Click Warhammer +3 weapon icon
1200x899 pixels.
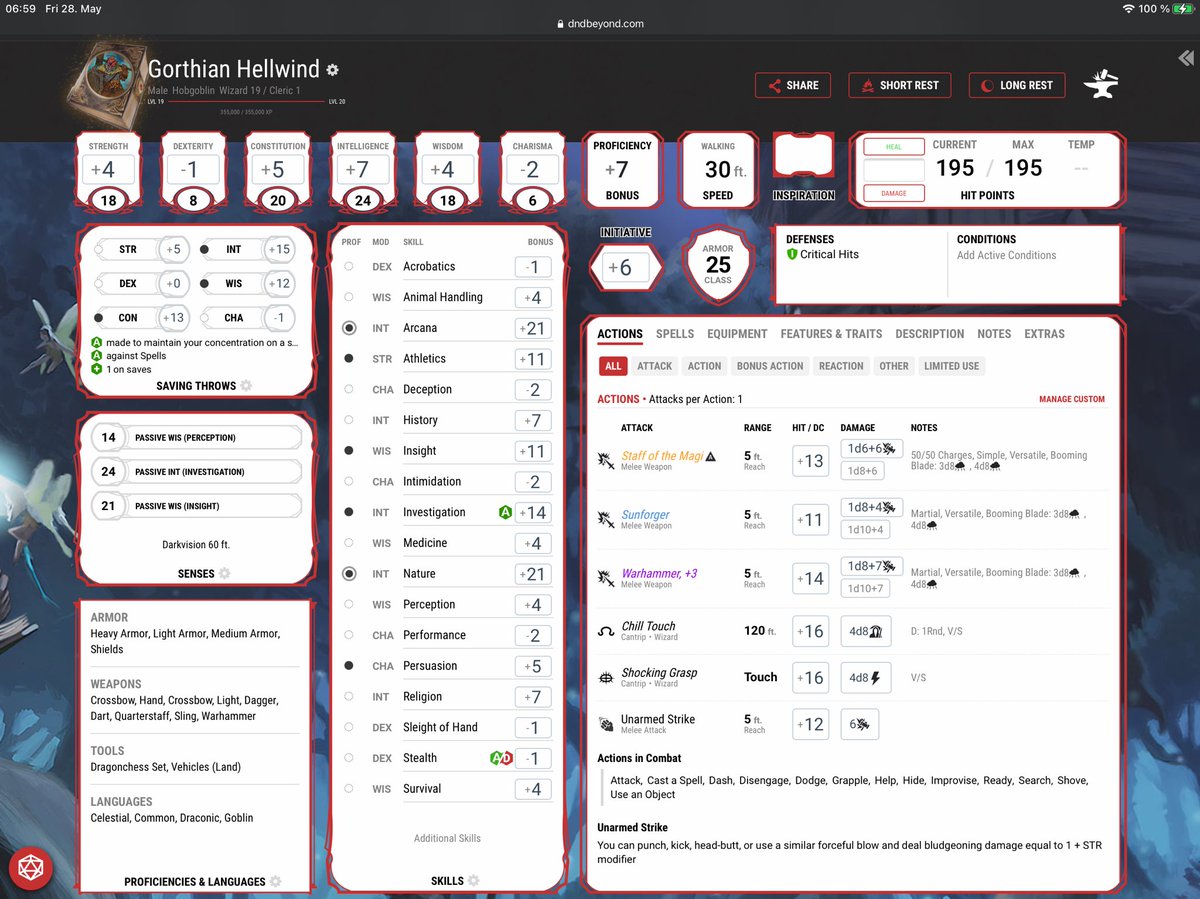(604, 579)
